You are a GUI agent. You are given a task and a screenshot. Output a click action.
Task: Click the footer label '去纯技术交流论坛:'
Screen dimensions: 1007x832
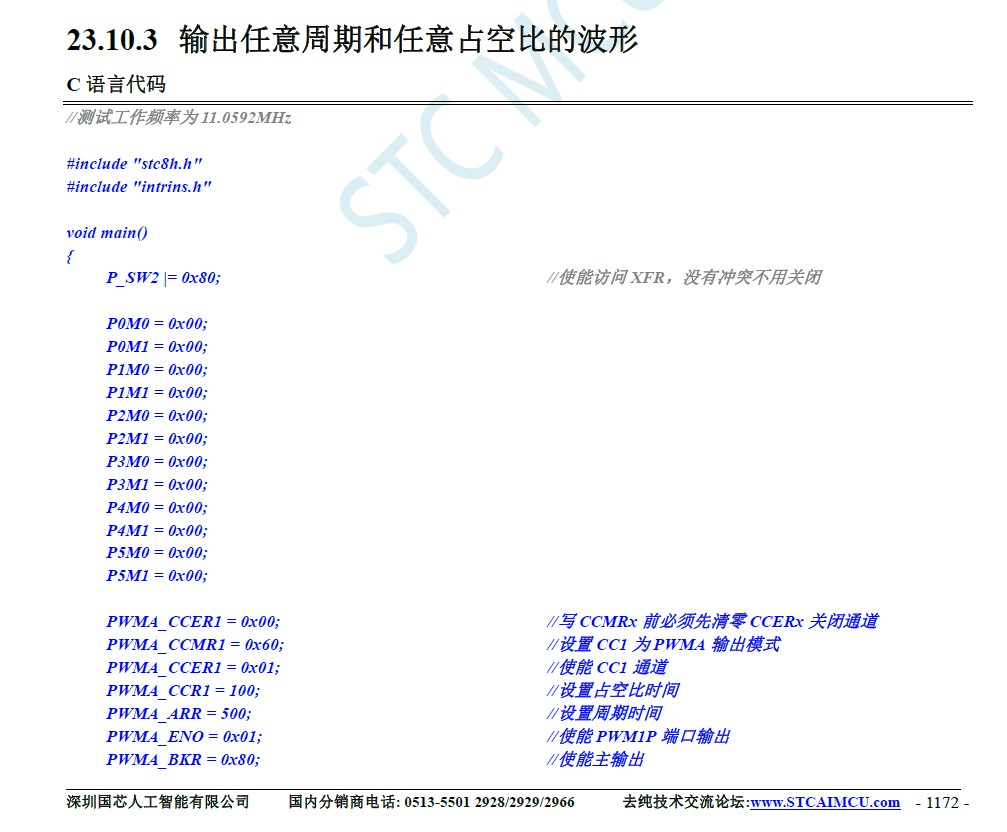click(686, 802)
